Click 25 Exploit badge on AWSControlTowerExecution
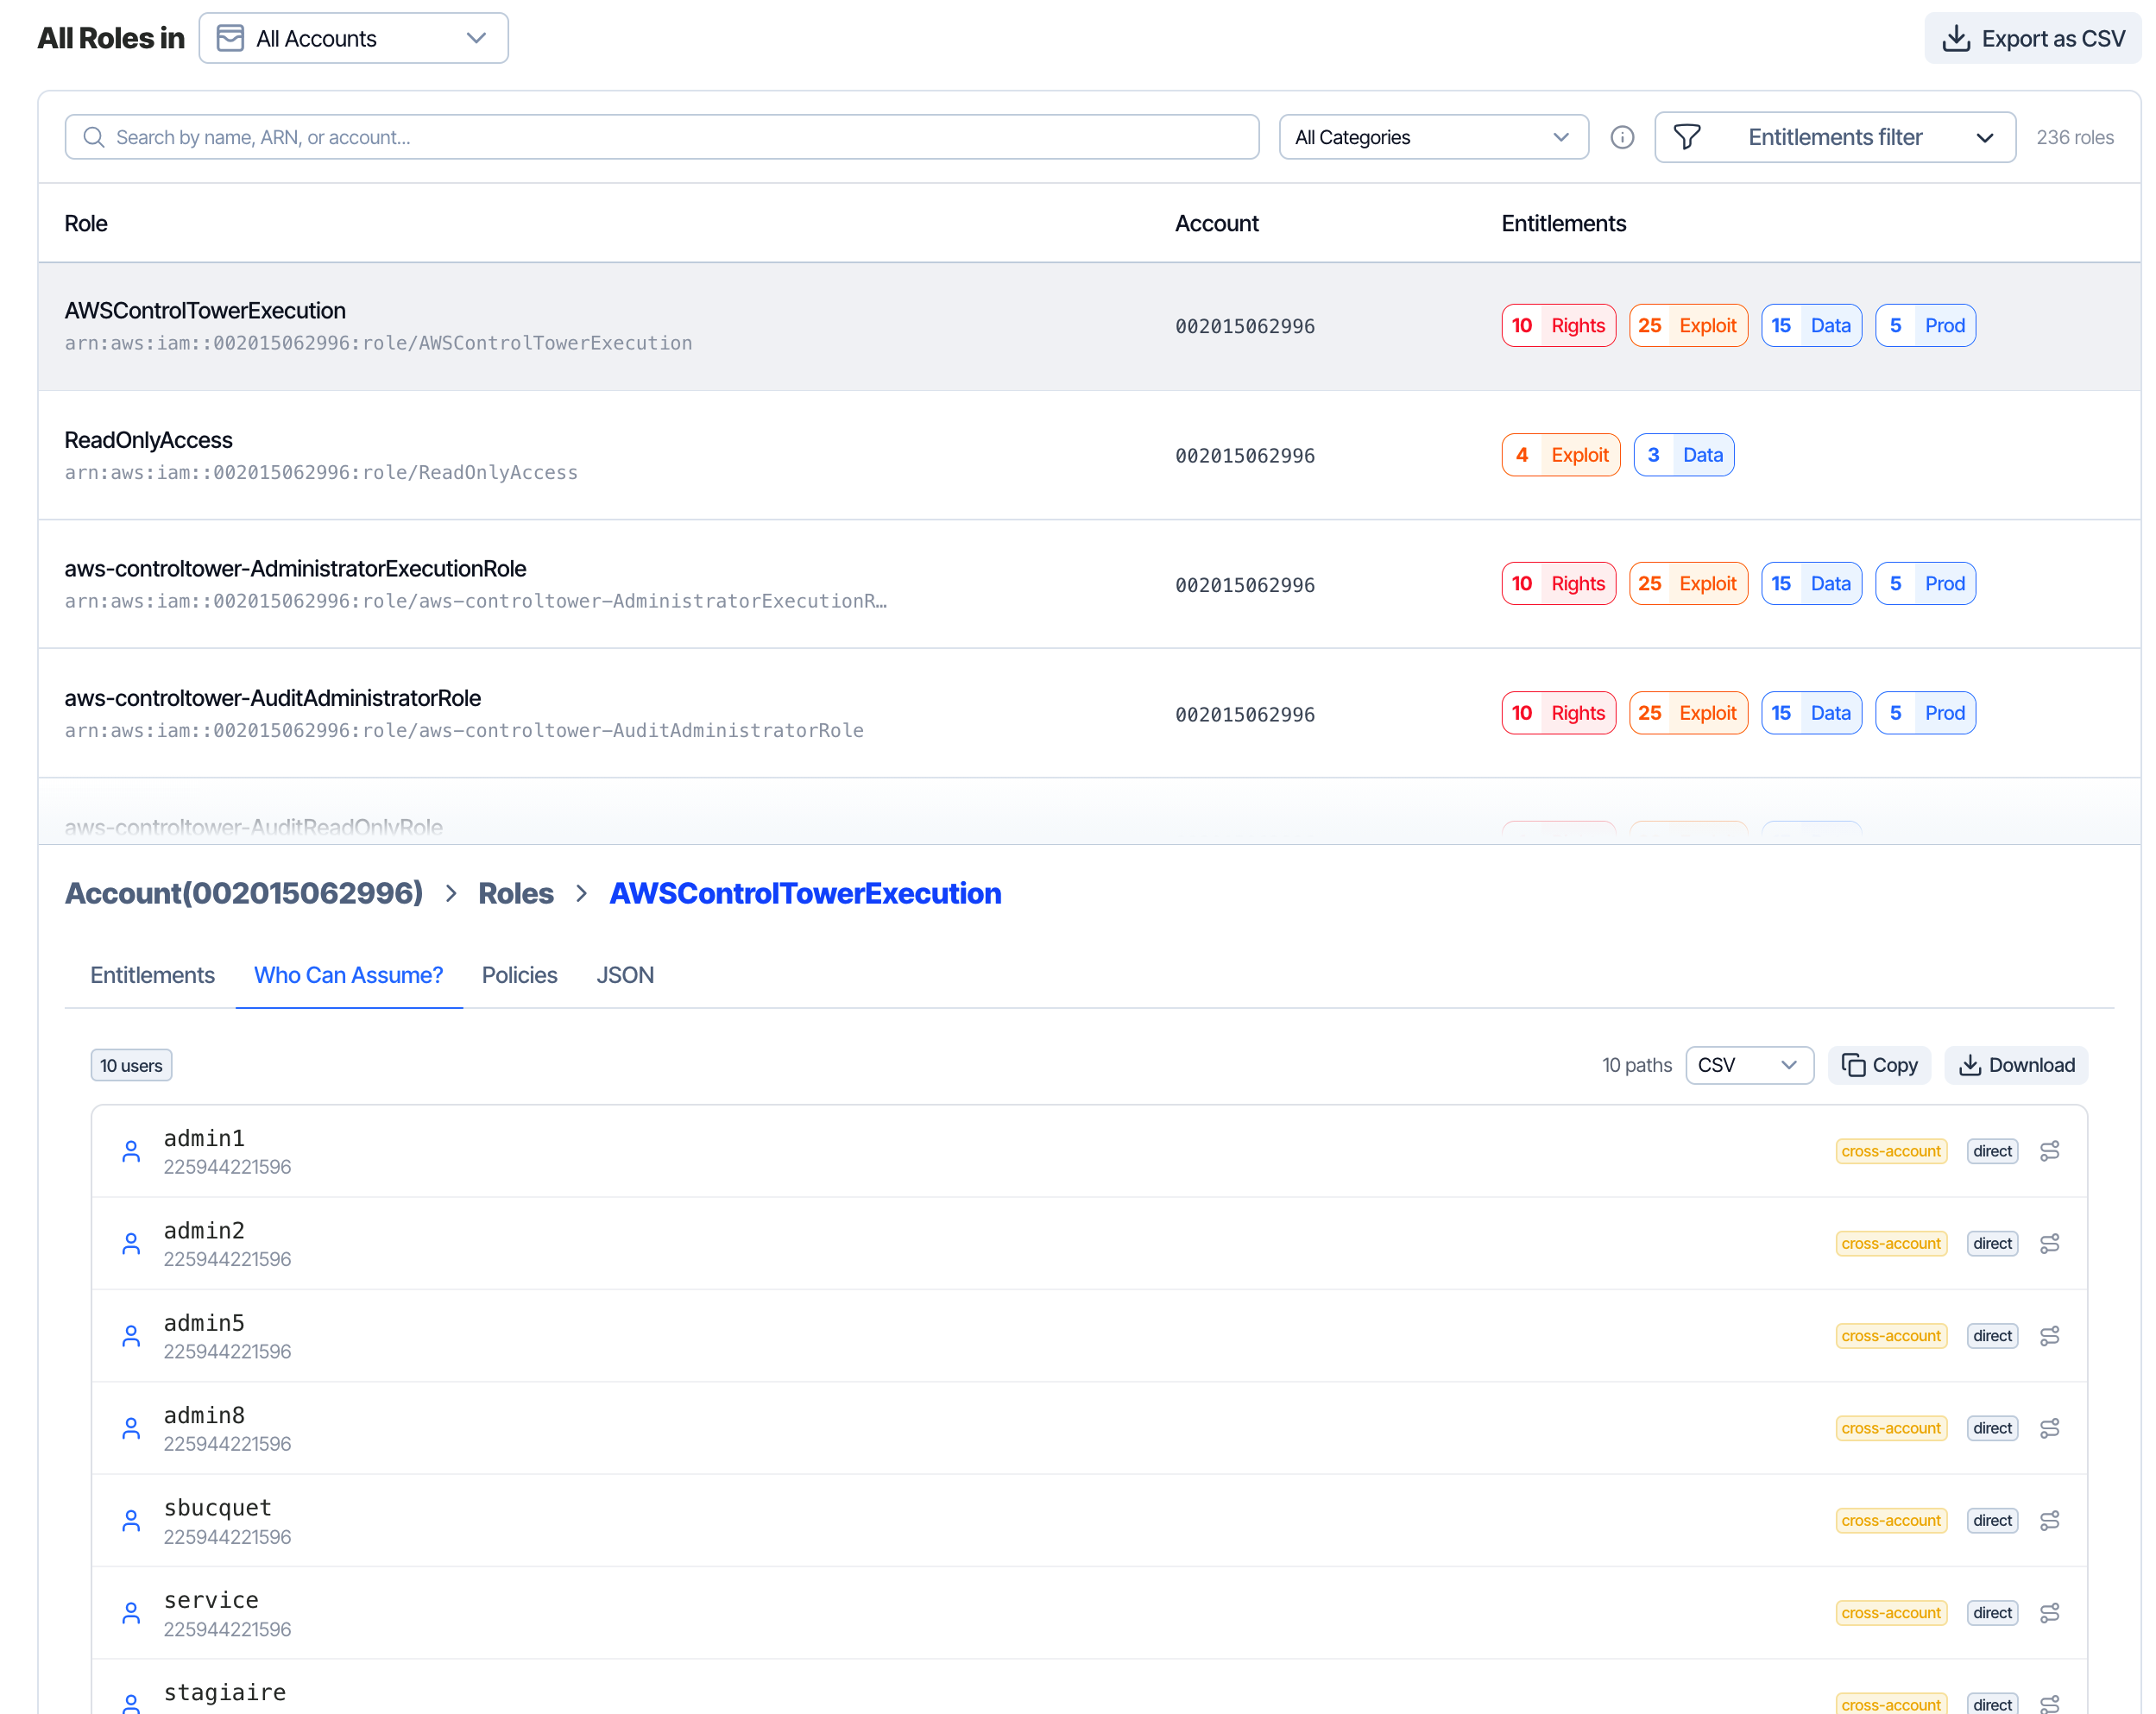 (x=1688, y=326)
